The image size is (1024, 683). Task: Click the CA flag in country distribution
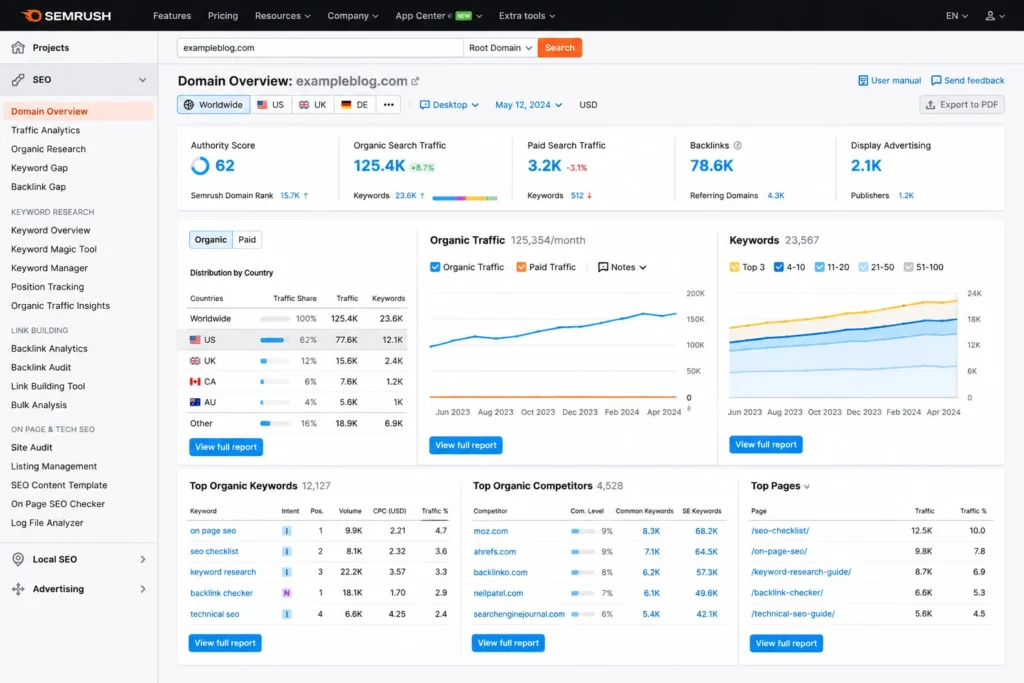point(195,381)
